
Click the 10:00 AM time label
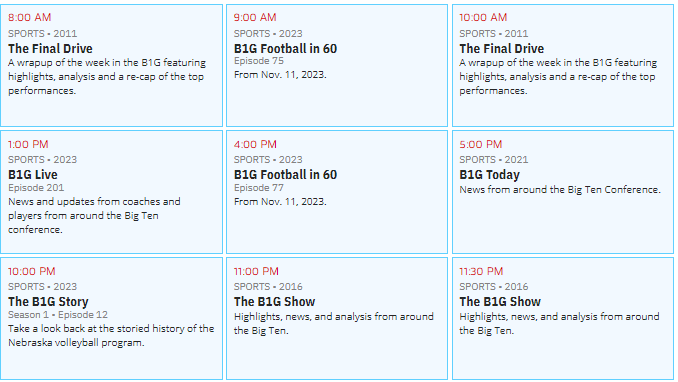pos(483,17)
